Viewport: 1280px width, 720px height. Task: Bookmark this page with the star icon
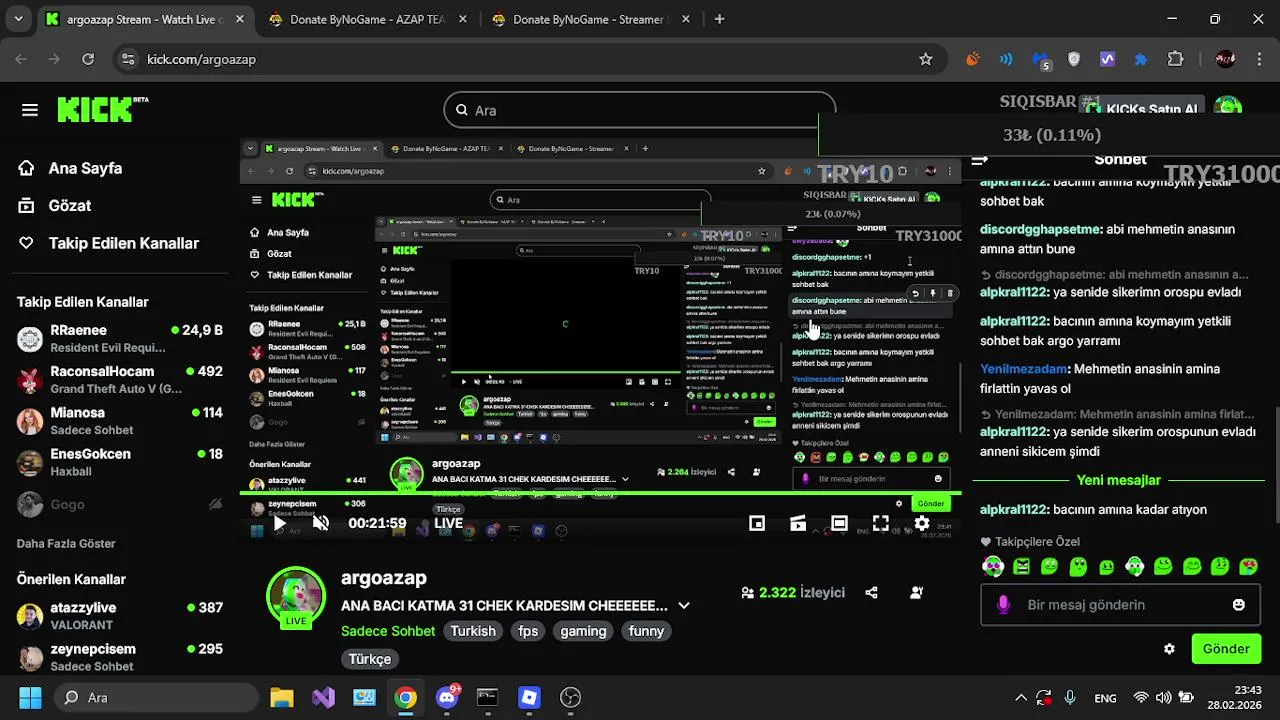(x=926, y=59)
